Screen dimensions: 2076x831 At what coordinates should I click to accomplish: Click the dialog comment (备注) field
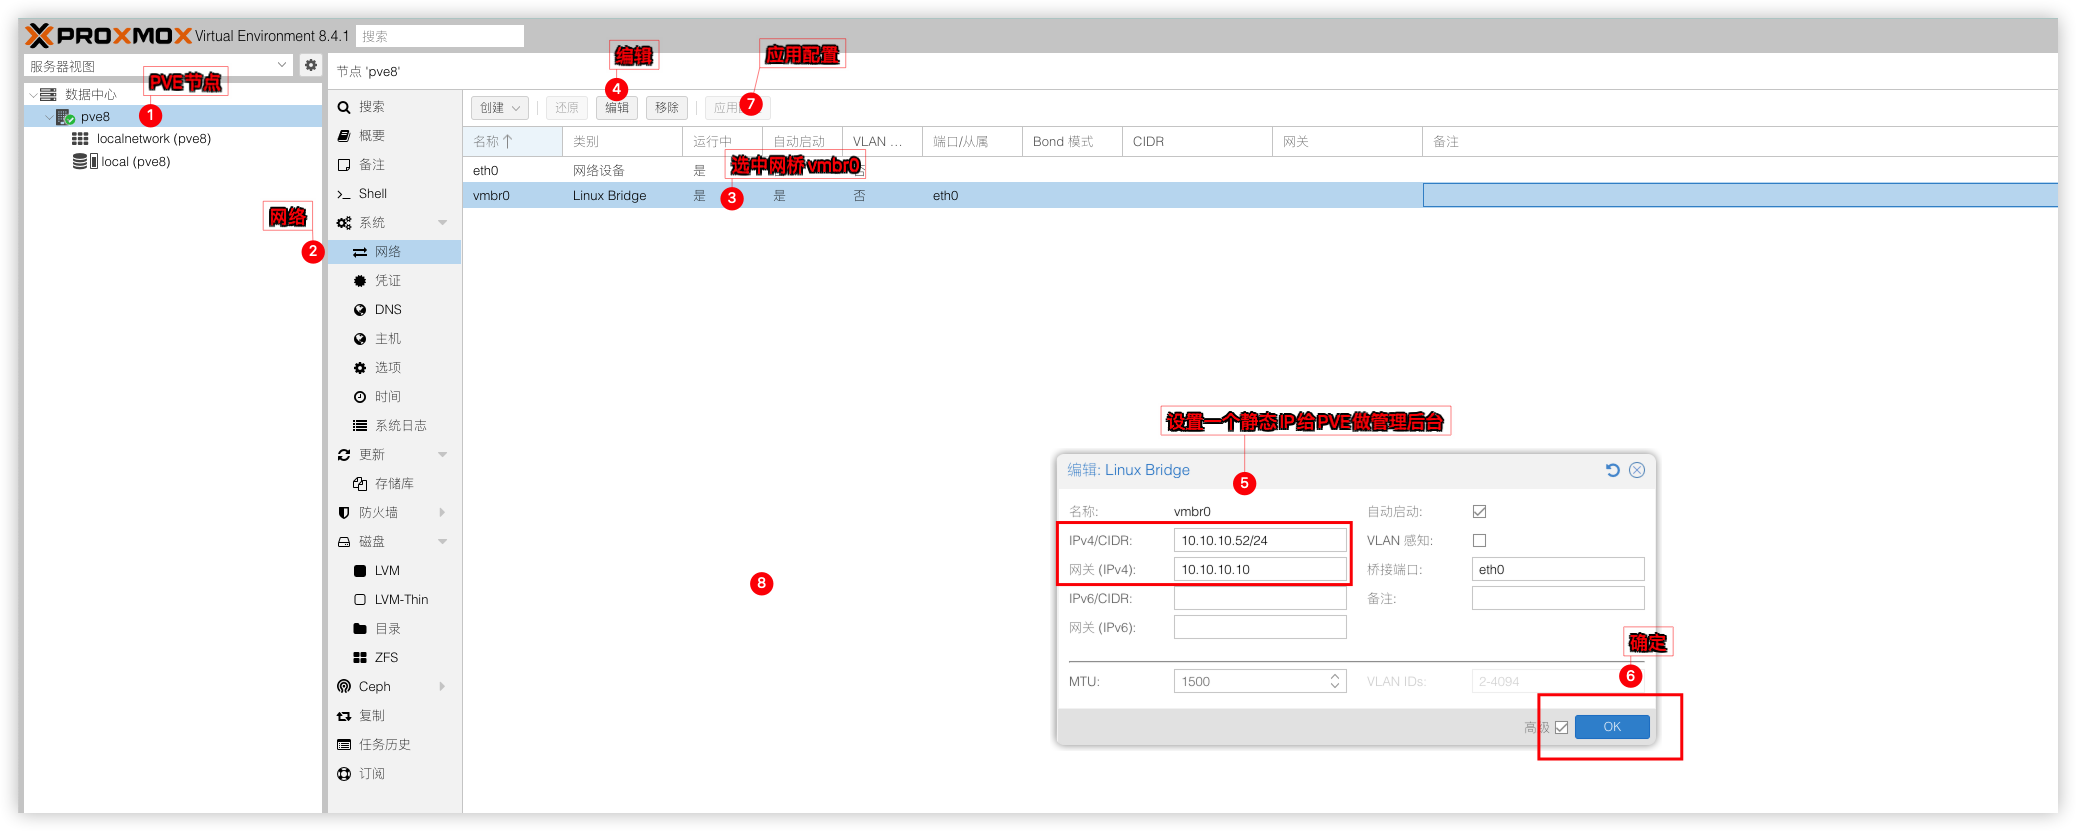click(1558, 599)
